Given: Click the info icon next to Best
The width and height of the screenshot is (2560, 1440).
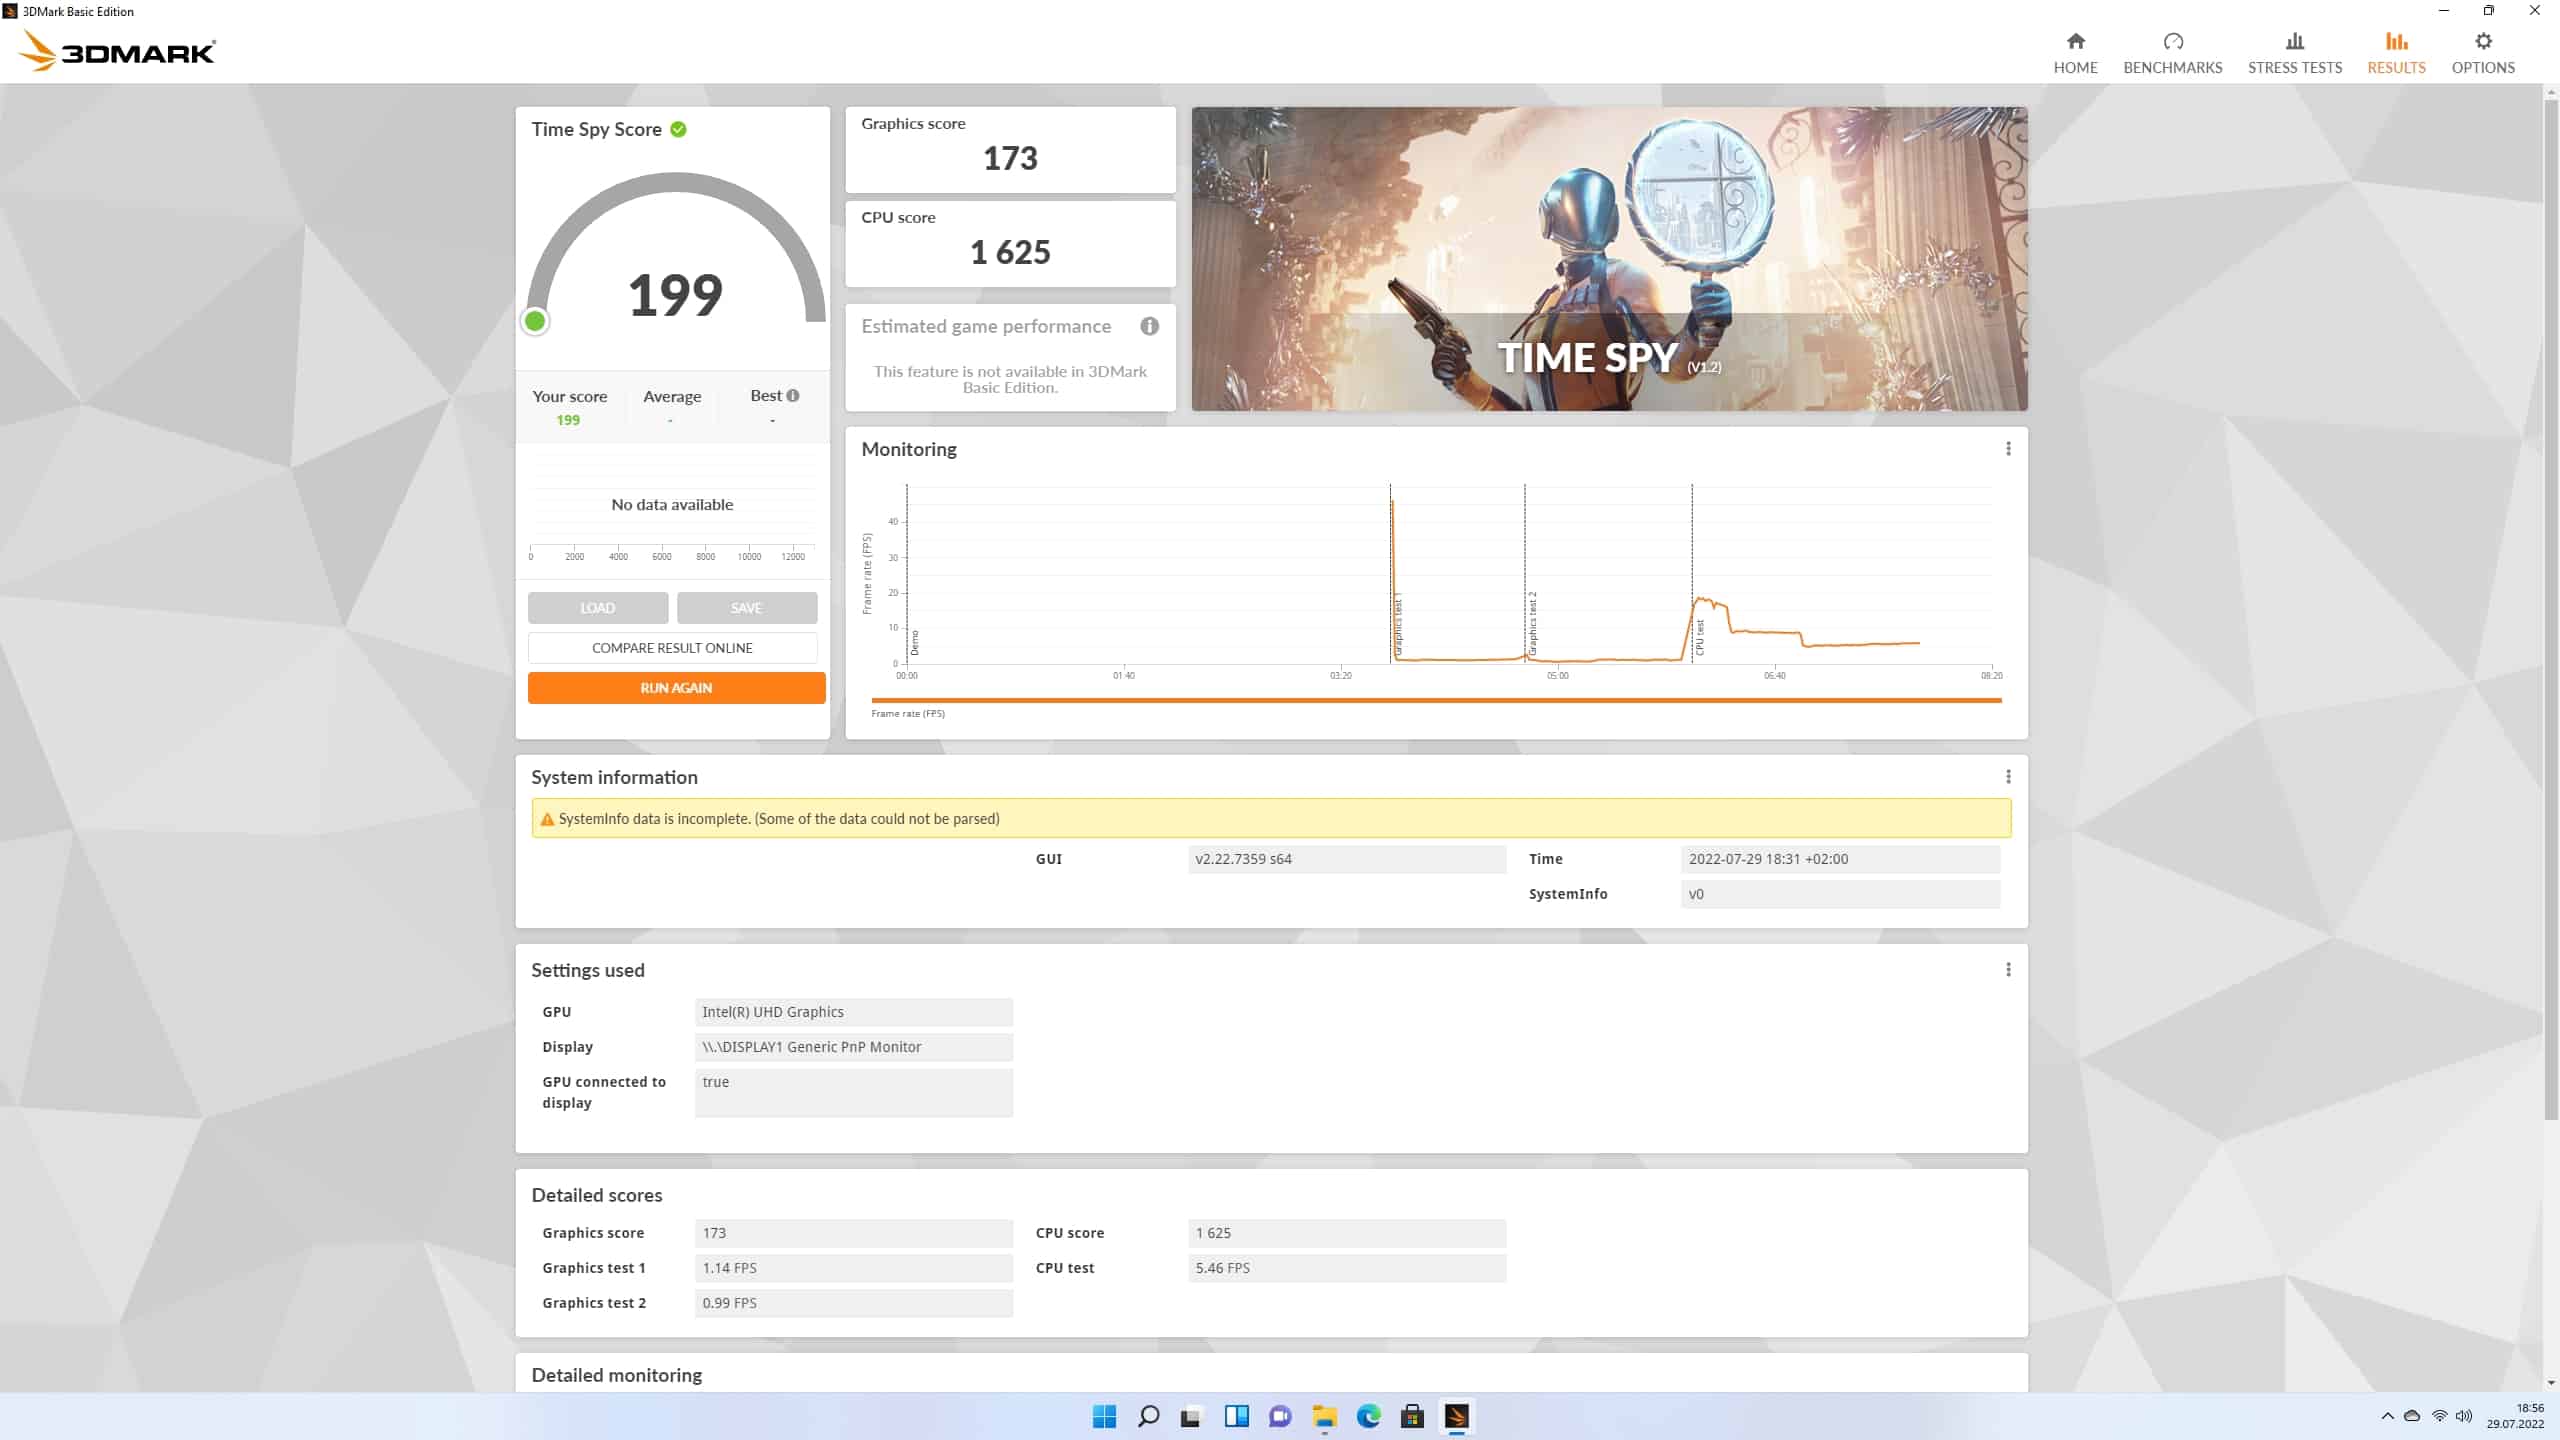Looking at the screenshot, I should pos(793,395).
